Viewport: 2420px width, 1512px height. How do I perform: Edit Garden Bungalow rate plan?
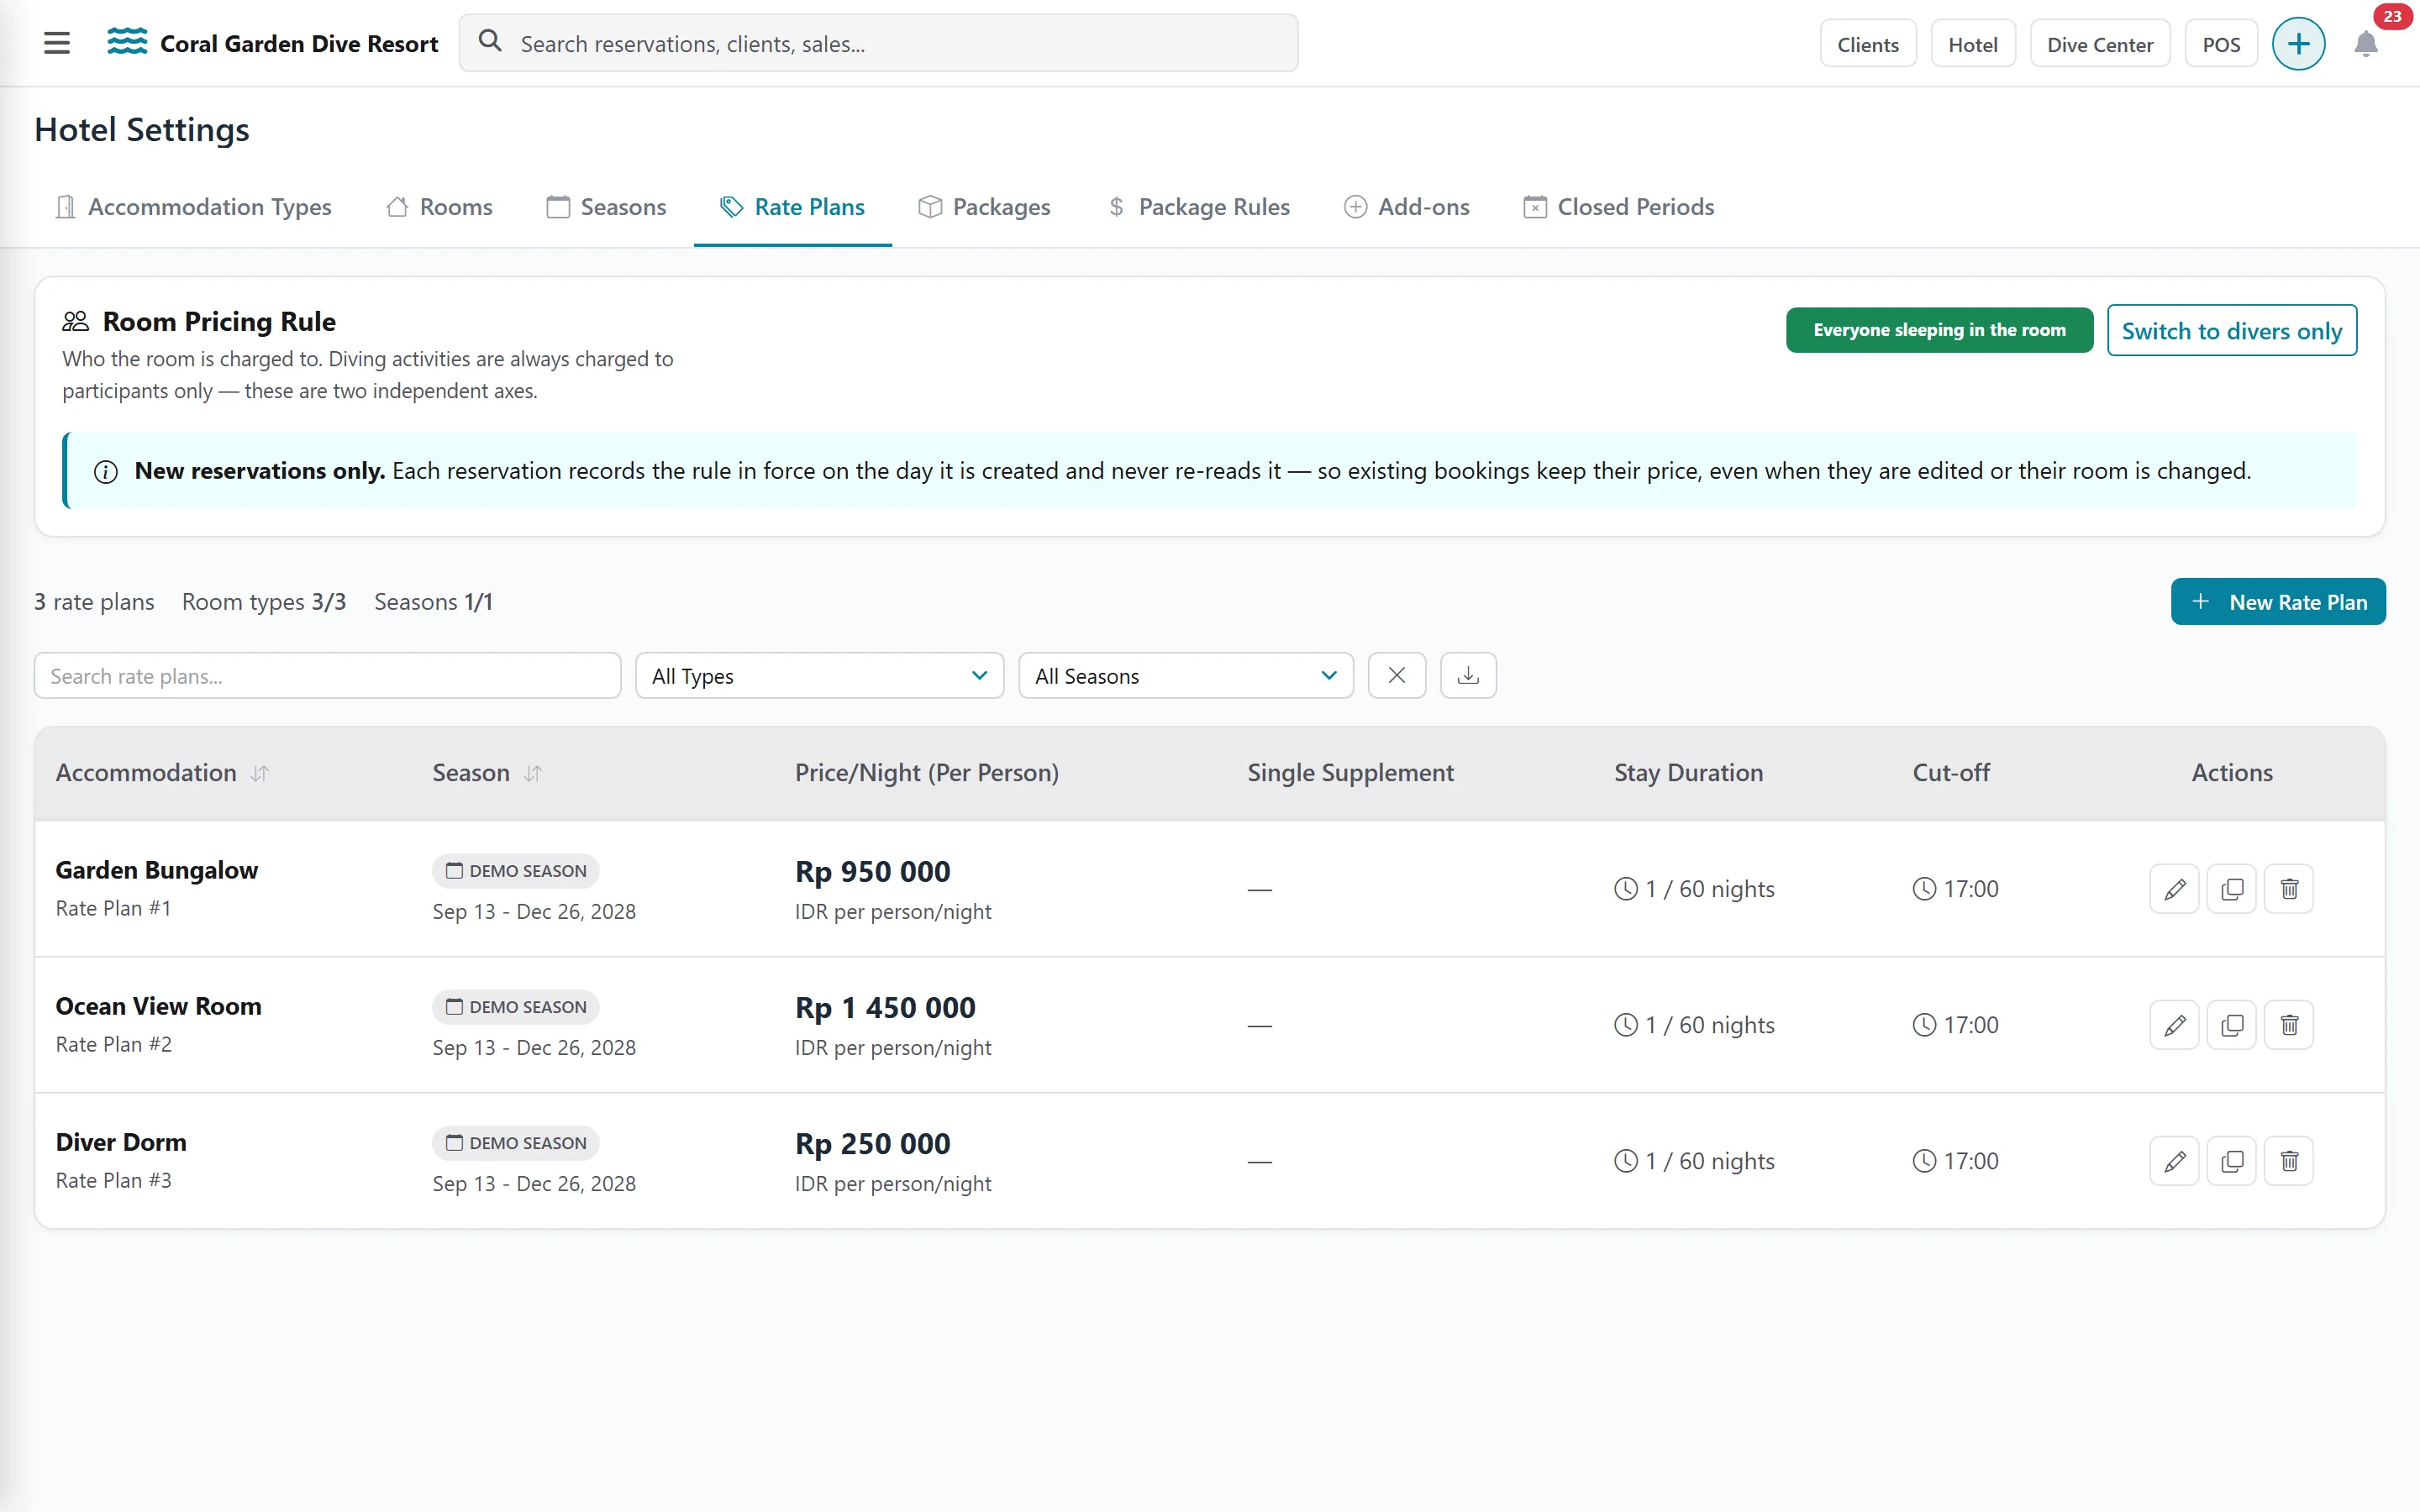[x=2174, y=889]
